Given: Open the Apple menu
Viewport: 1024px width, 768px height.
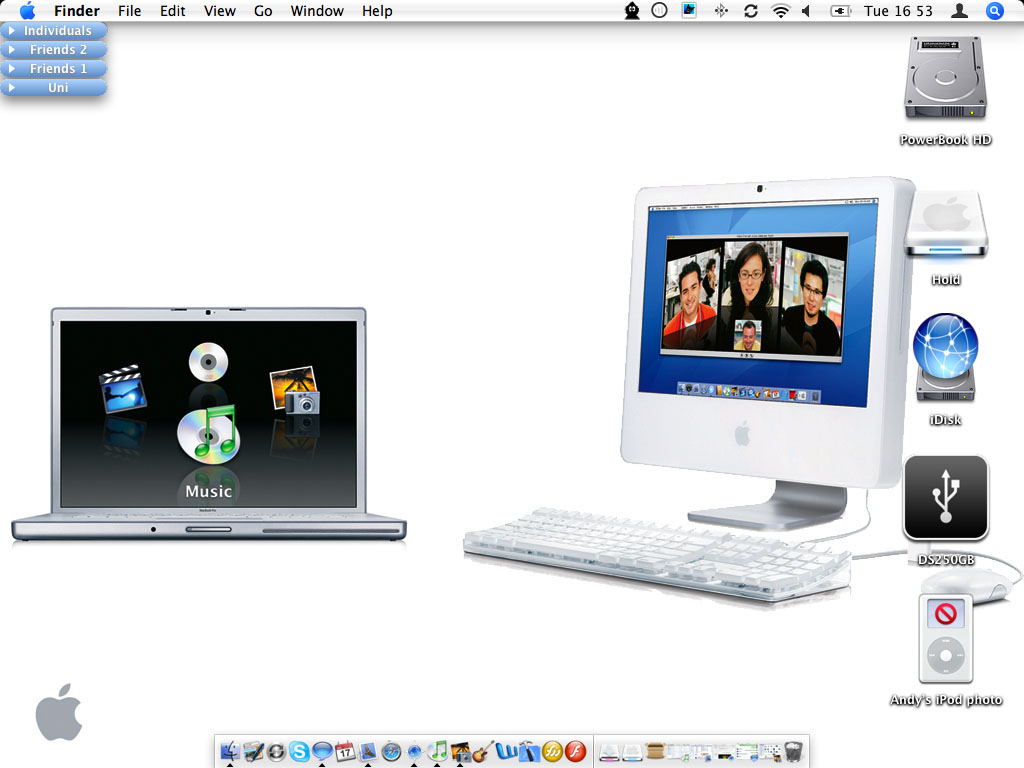Looking at the screenshot, I should (x=27, y=10).
